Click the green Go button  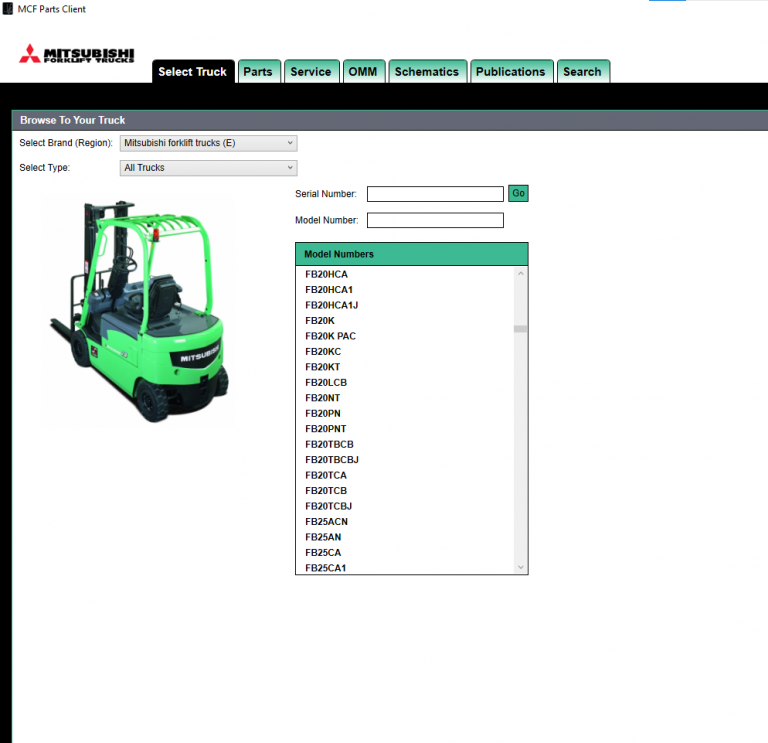pyautogui.click(x=518, y=193)
